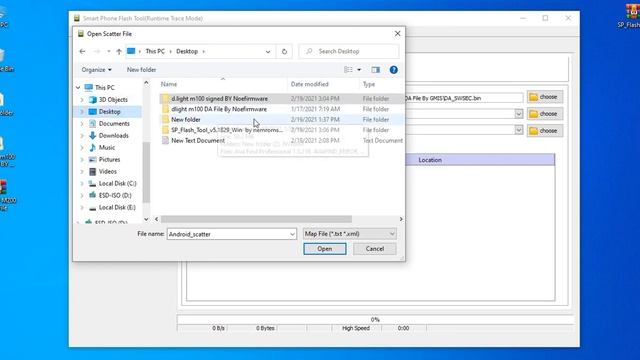Click File name input field
640x360 pixels.
coord(228,234)
